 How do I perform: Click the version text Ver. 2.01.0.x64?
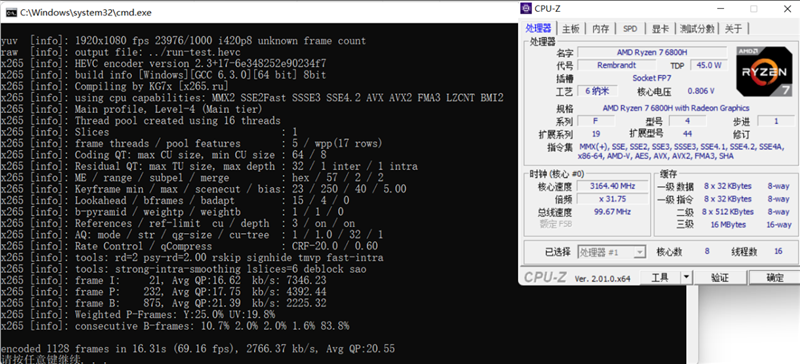tap(602, 278)
